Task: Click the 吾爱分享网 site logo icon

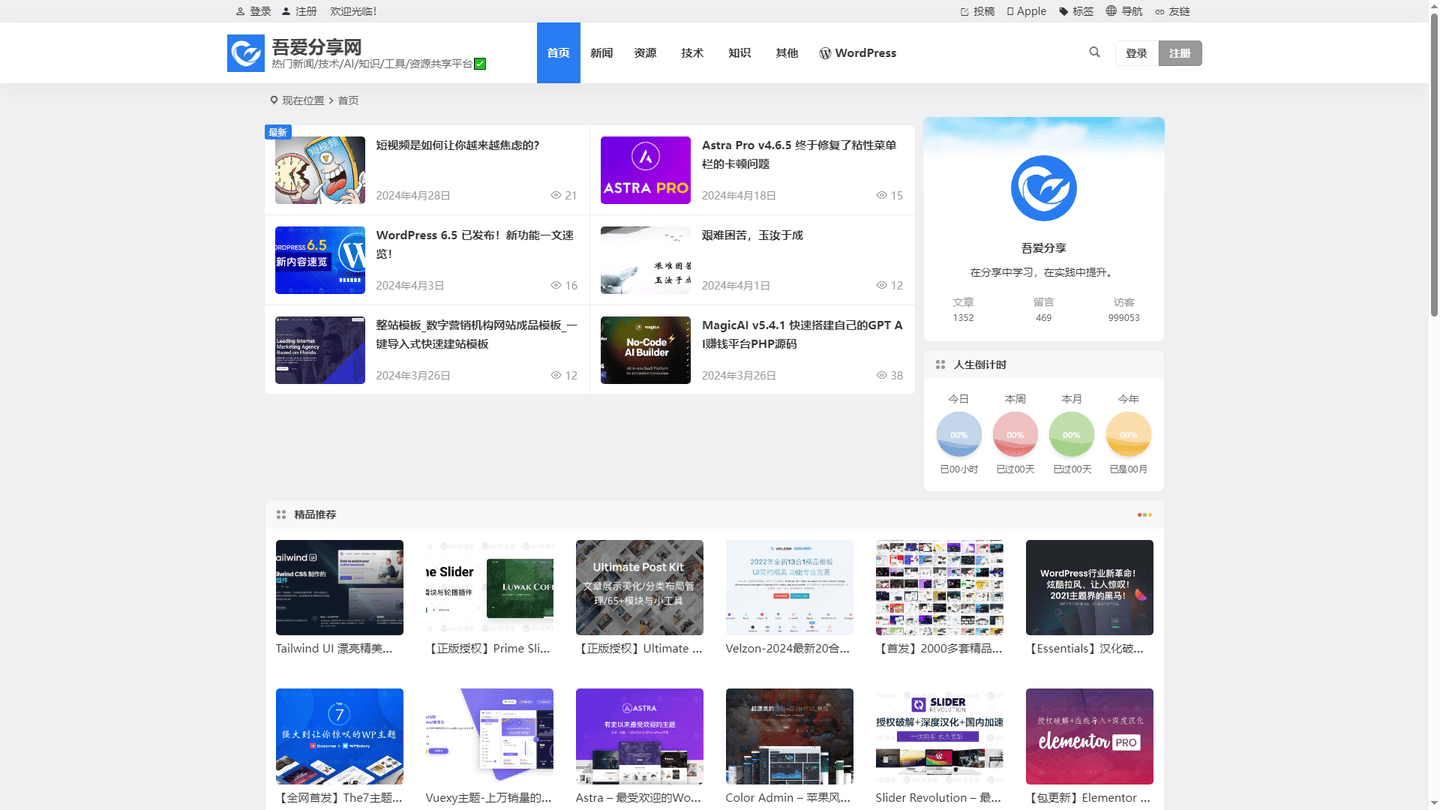Action: pos(246,53)
